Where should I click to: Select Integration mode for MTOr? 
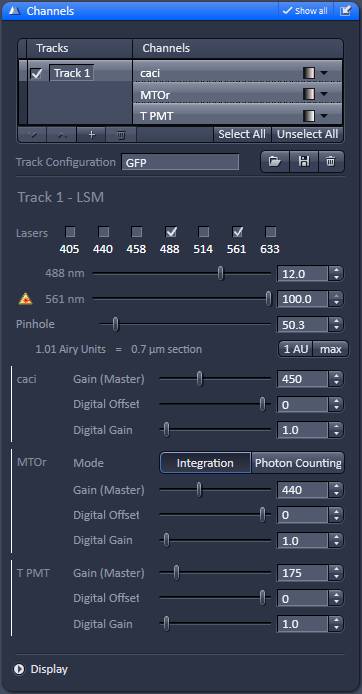(205, 463)
